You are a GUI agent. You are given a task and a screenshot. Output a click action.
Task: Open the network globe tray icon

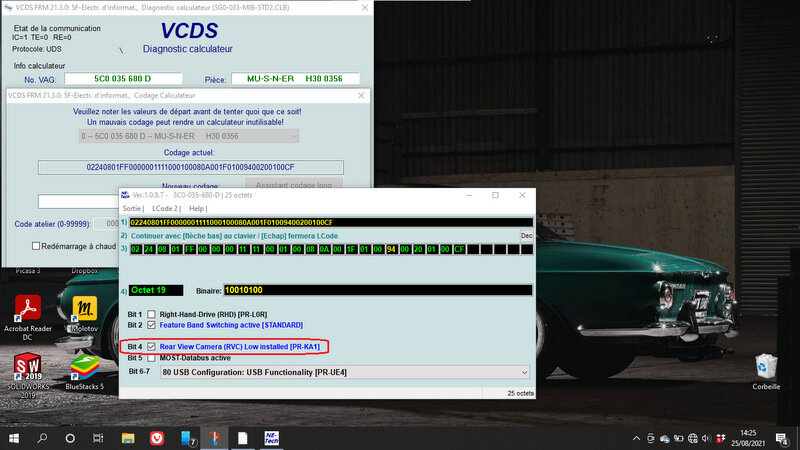coord(692,438)
